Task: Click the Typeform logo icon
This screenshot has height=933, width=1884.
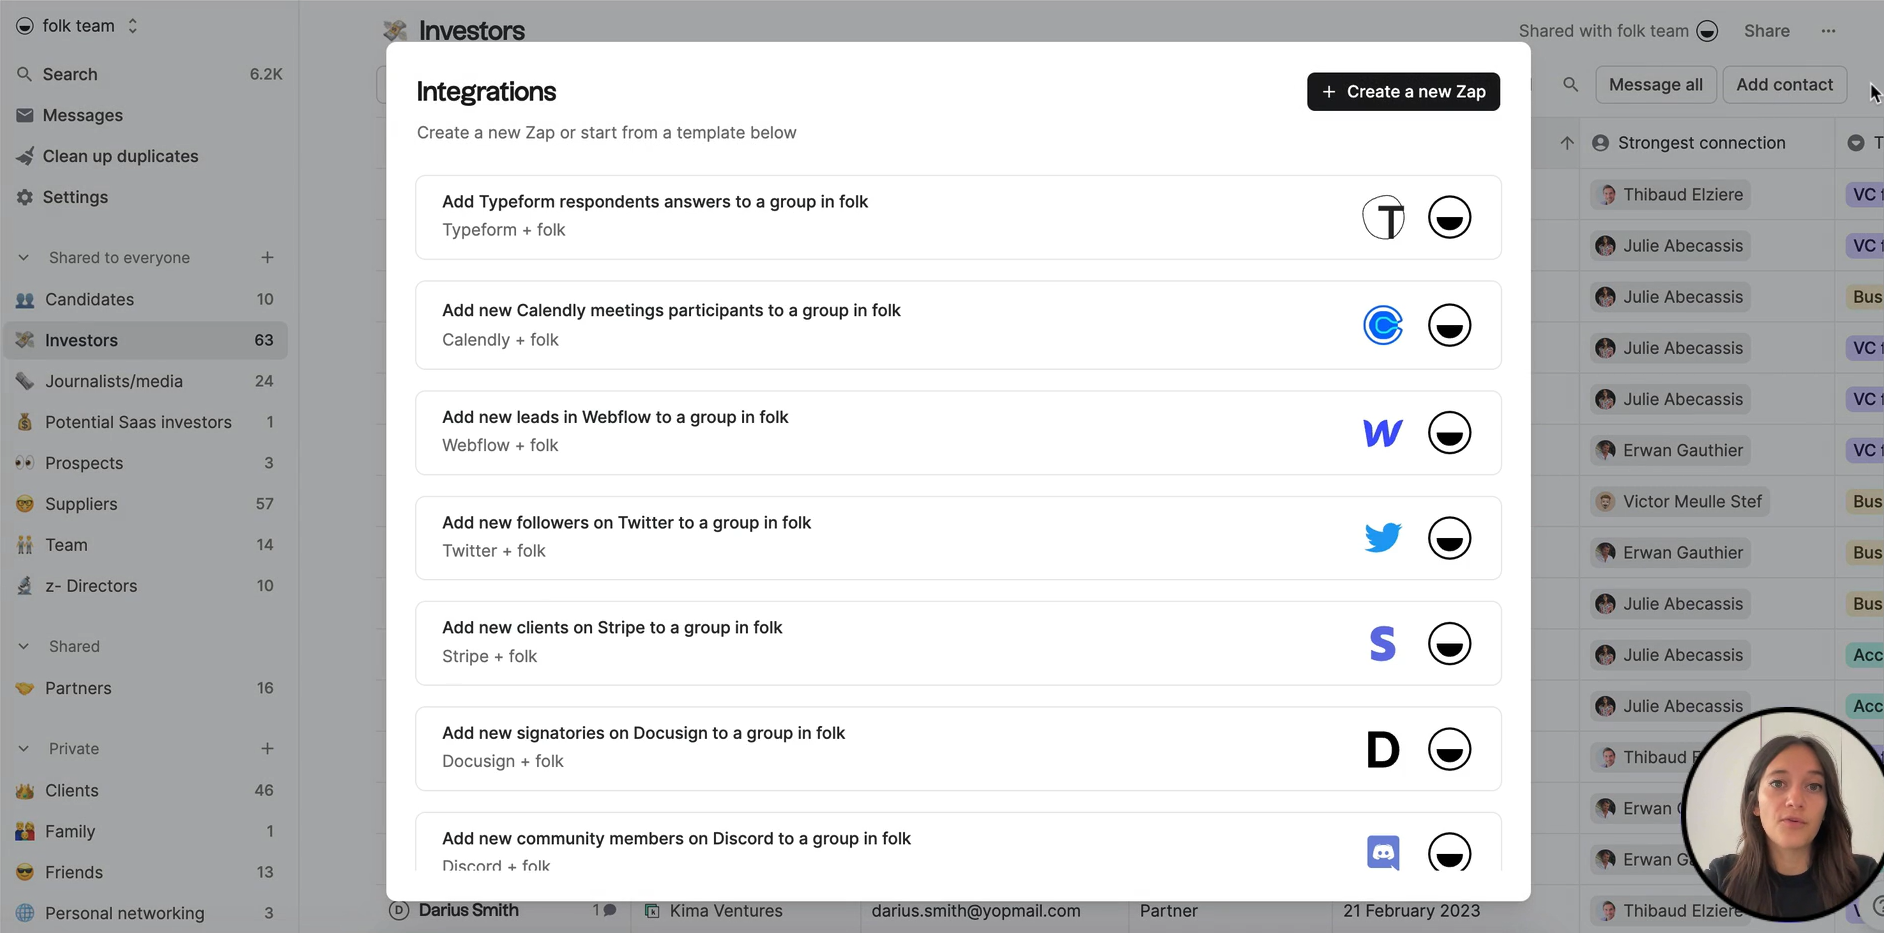Action: pos(1383,218)
